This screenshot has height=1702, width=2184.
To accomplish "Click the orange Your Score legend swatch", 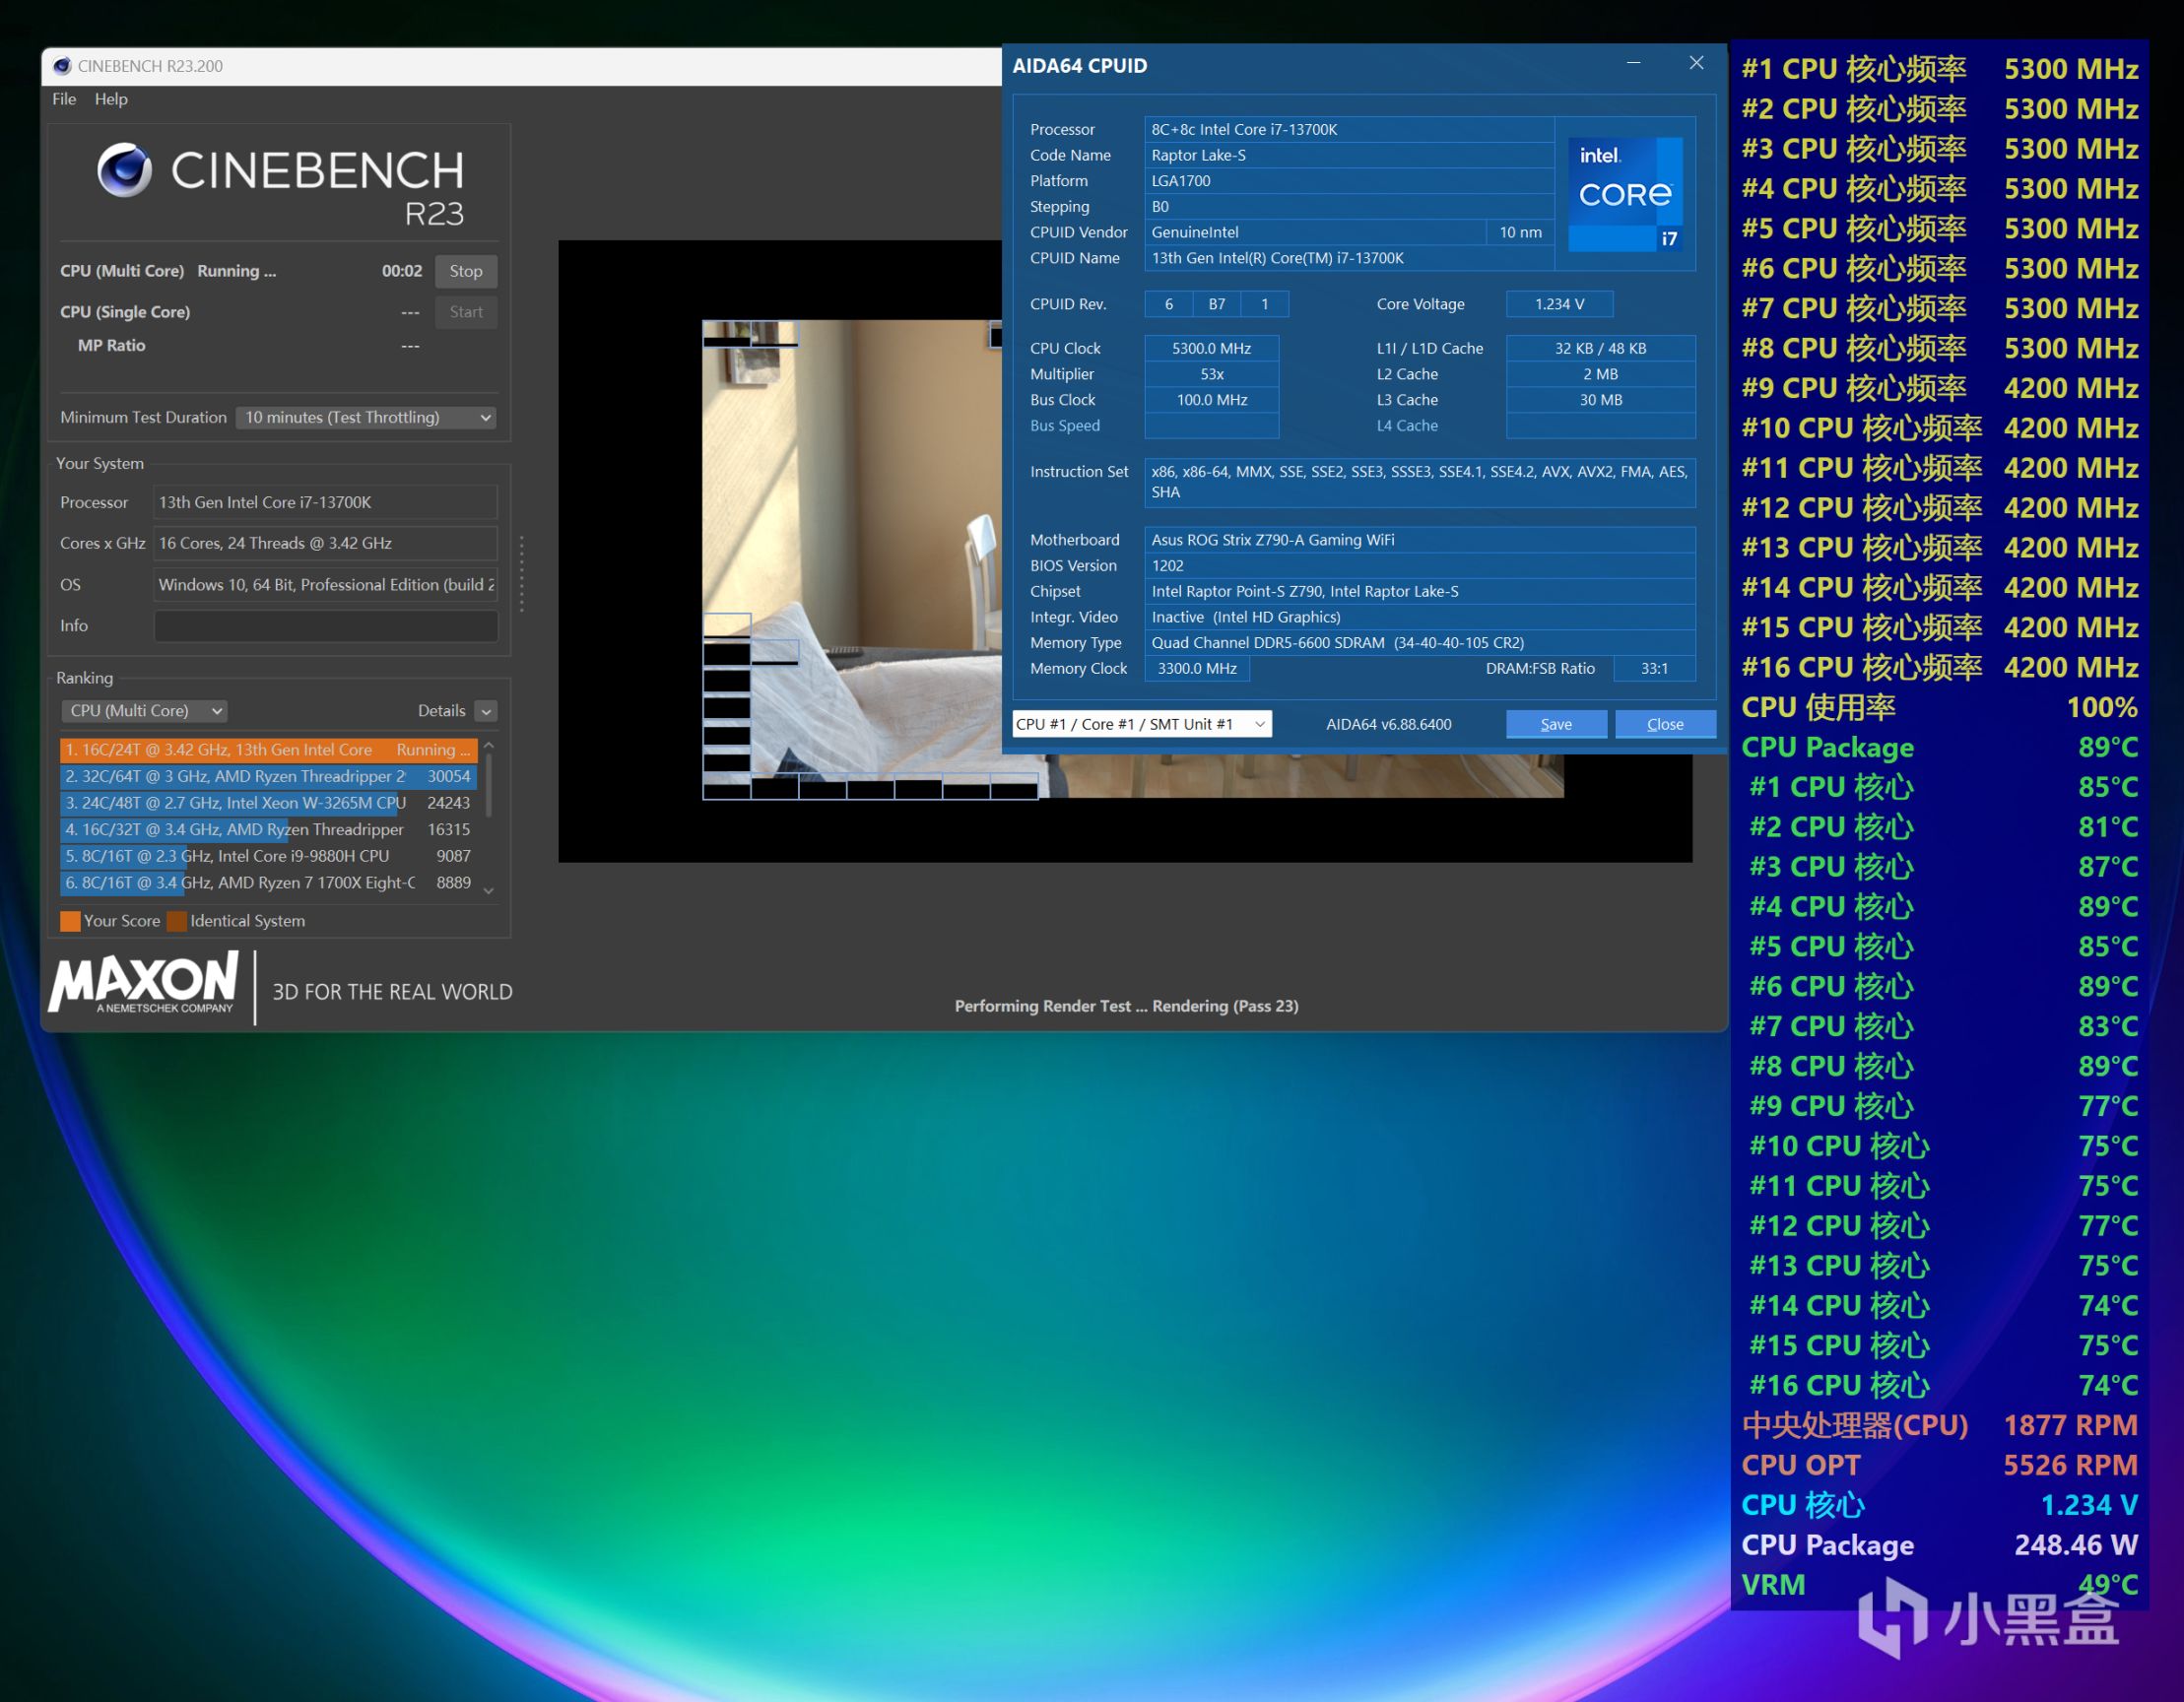I will coord(70,921).
